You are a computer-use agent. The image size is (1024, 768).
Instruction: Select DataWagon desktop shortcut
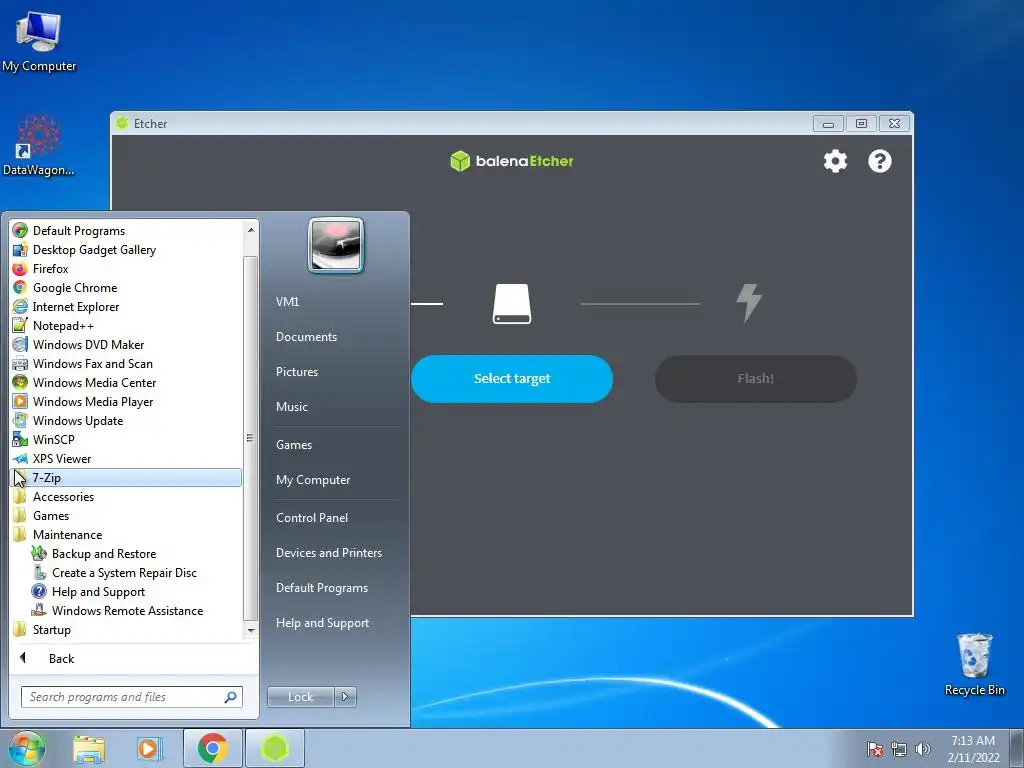(39, 146)
